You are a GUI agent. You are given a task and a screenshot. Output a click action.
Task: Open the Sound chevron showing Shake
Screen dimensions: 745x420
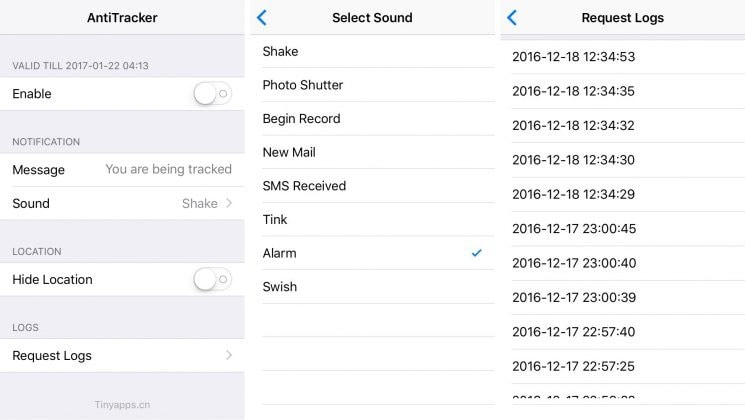tap(229, 203)
